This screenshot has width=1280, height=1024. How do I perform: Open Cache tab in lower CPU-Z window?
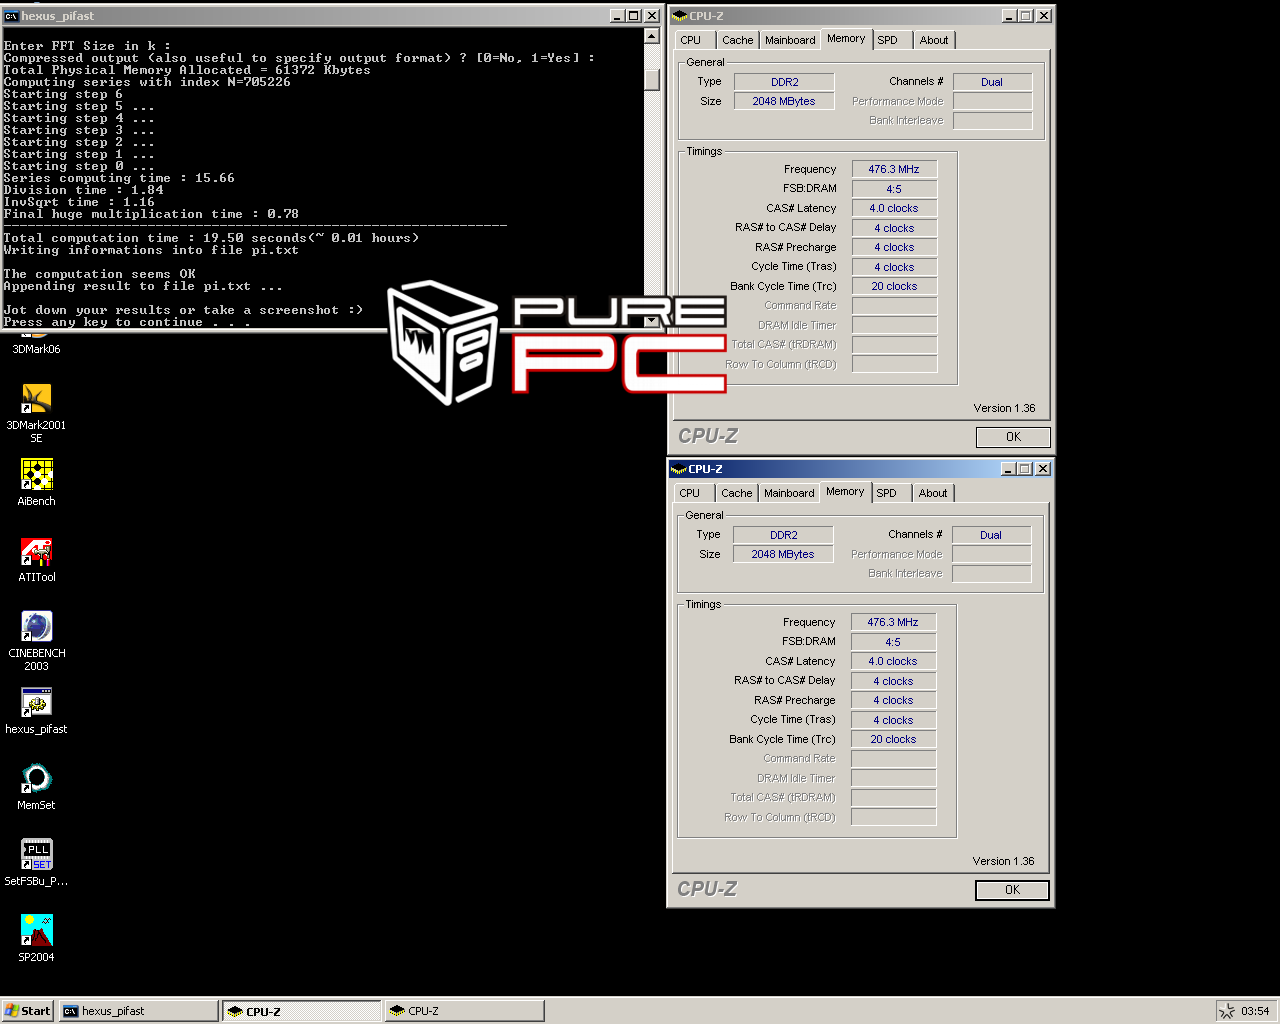[737, 493]
